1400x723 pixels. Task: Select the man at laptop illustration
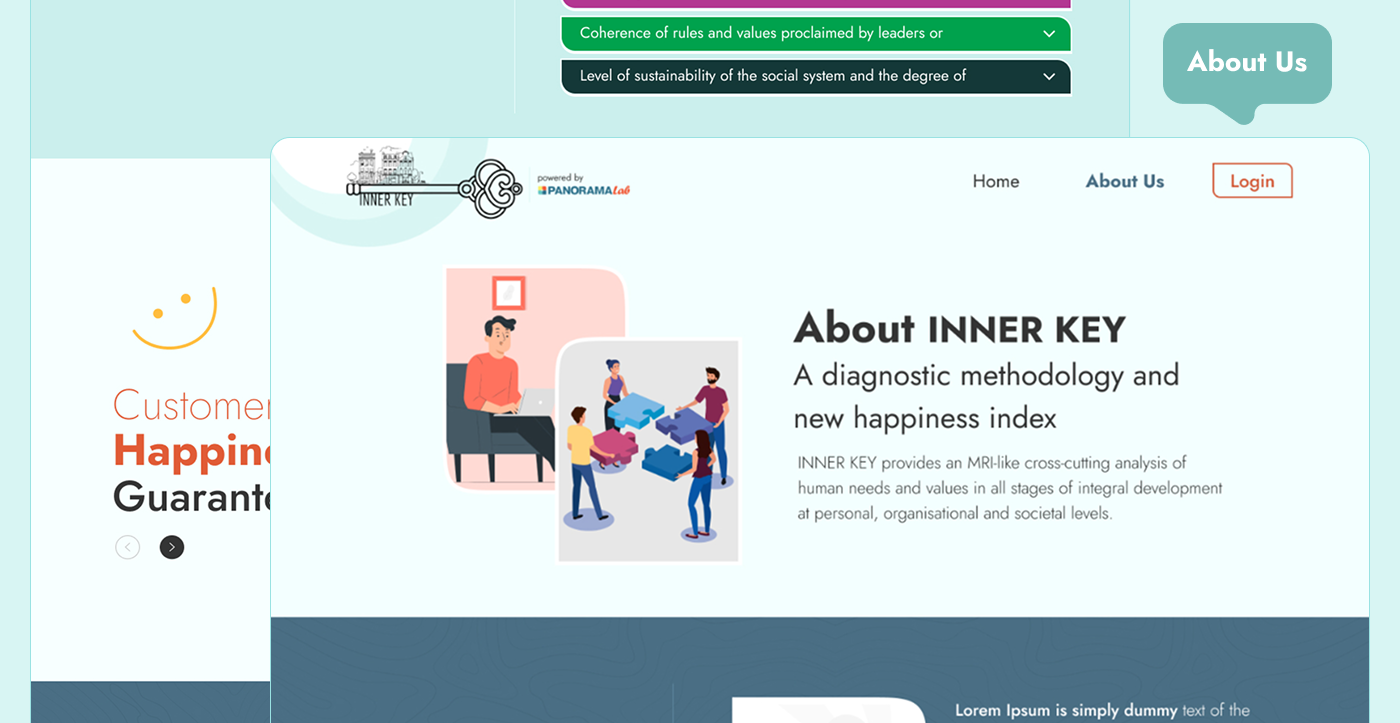click(500, 390)
